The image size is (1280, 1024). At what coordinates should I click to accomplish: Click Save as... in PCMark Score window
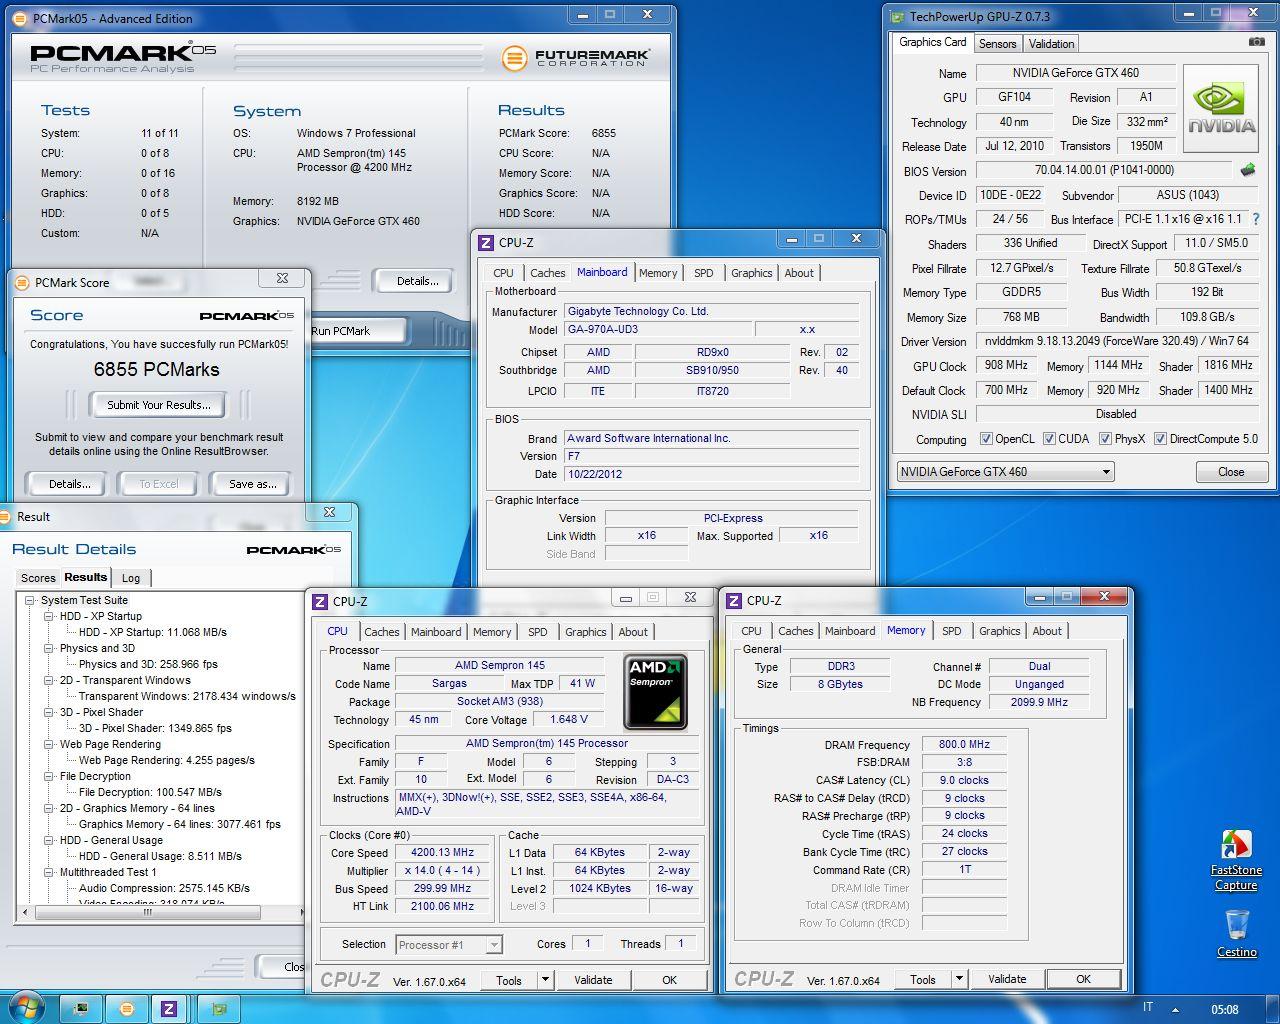tap(252, 484)
